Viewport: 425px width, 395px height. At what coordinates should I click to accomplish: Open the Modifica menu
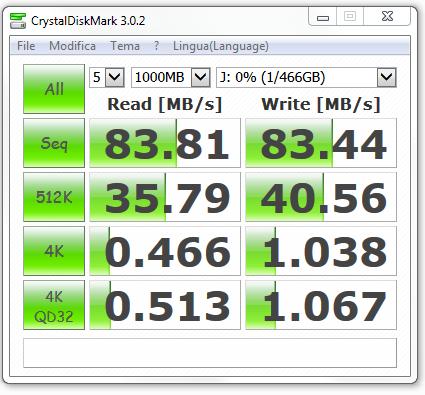click(72, 46)
